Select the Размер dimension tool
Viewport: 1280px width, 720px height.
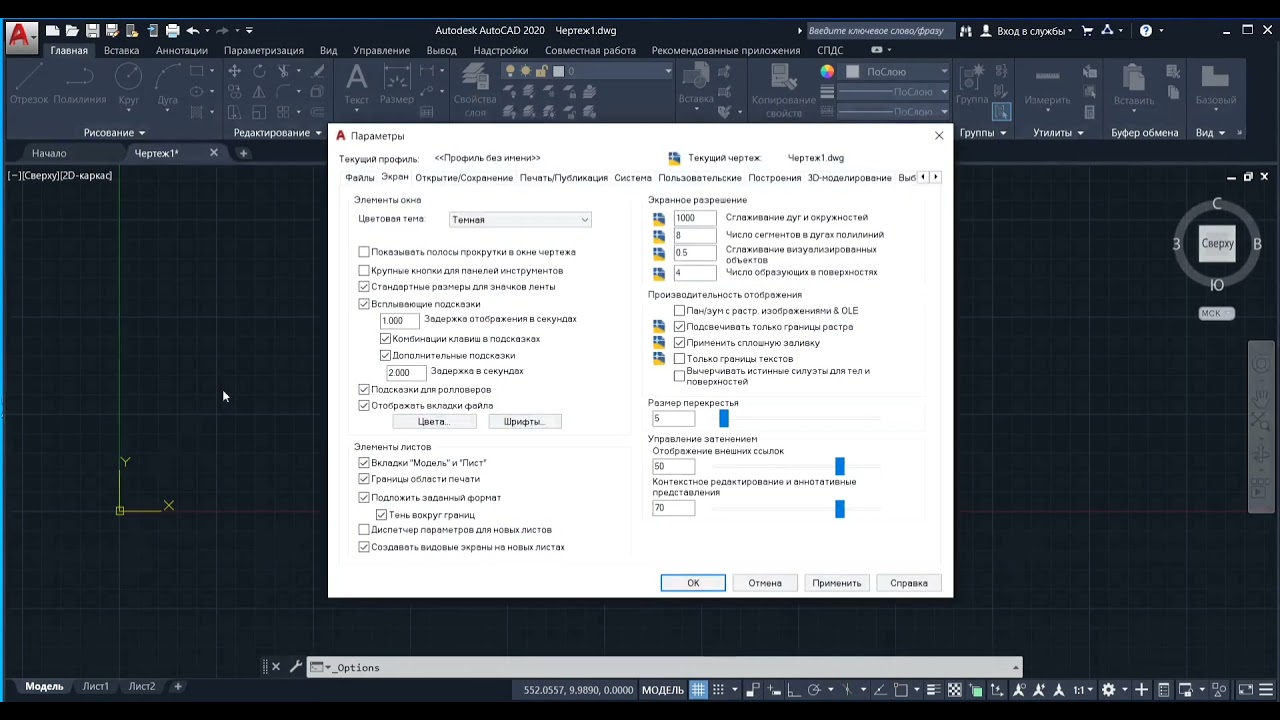point(397,84)
